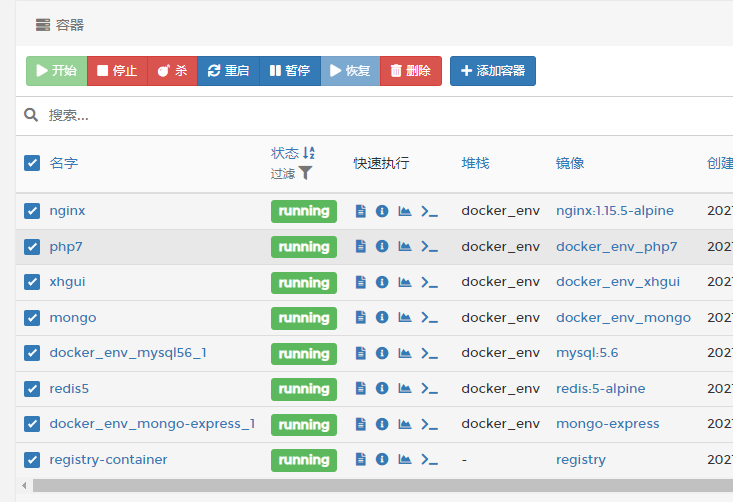Open console icon for redis5 container
Image resolution: width=733 pixels, height=502 pixels.
pyautogui.click(x=429, y=388)
